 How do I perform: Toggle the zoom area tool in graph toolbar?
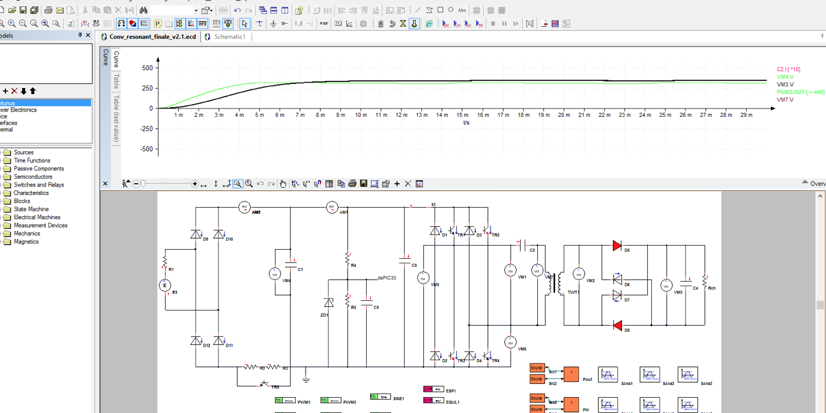pyautogui.click(x=237, y=184)
